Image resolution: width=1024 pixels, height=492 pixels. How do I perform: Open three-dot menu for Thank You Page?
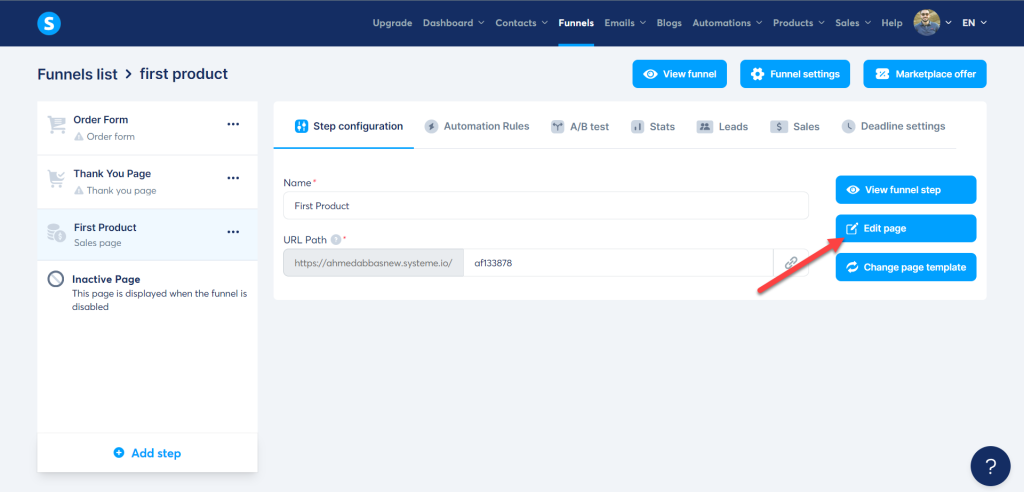(x=233, y=178)
